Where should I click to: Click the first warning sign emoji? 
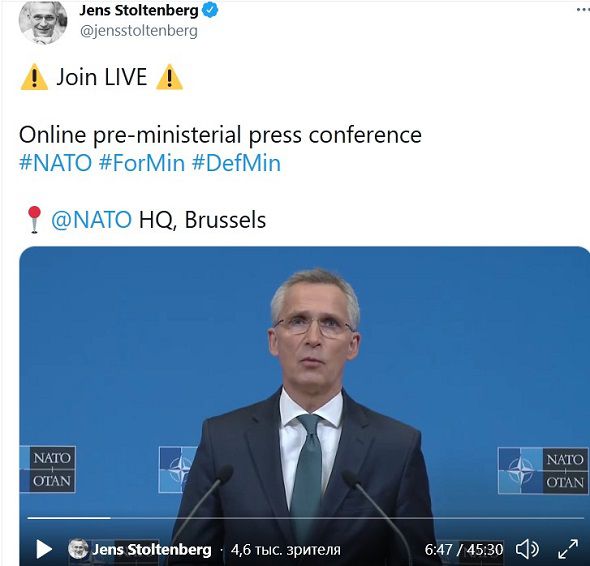tap(34, 77)
